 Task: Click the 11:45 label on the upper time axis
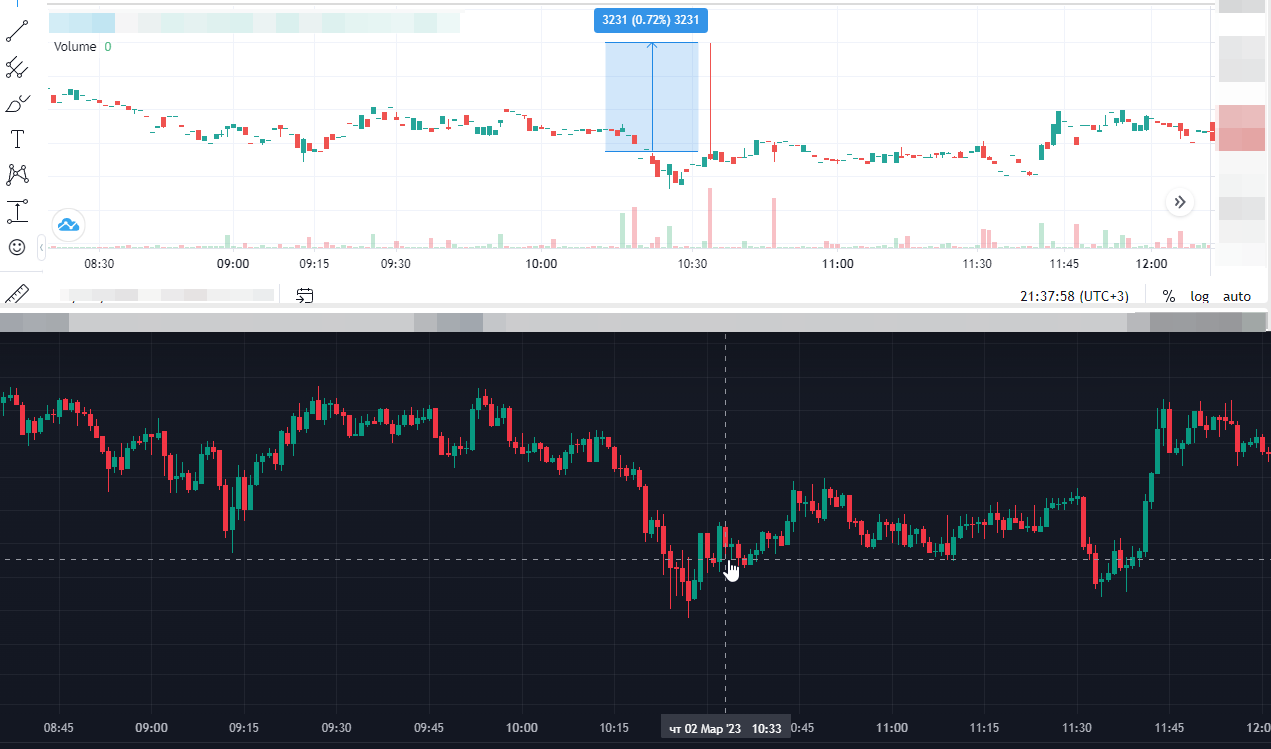[x=1065, y=264]
